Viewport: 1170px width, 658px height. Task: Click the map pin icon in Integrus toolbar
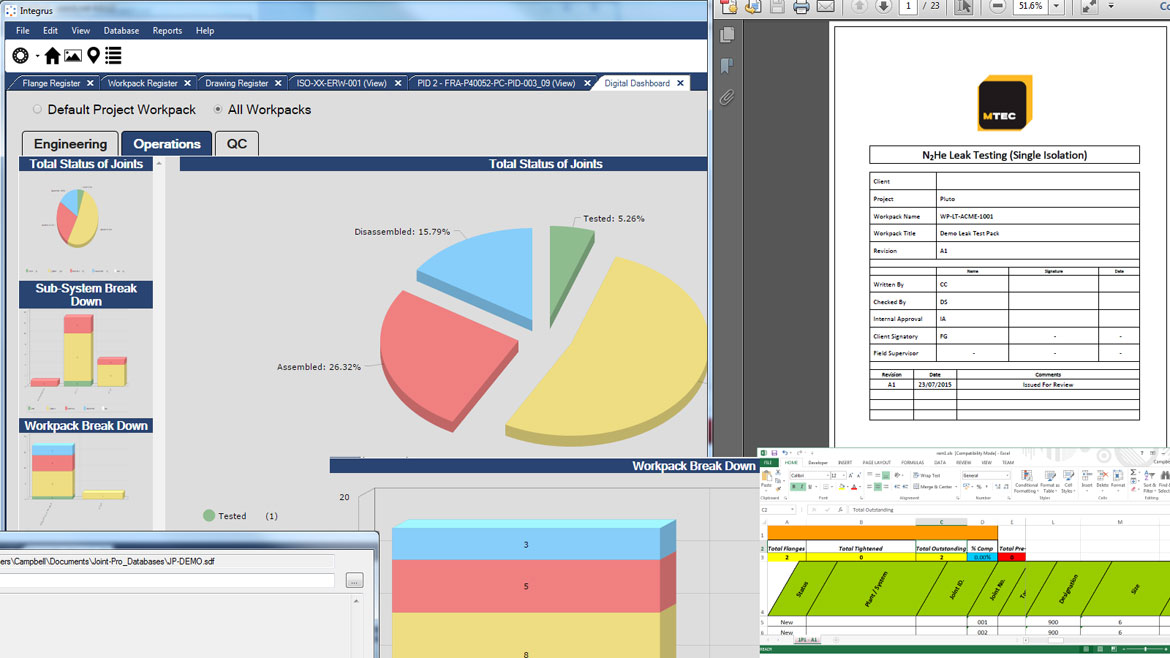[93, 56]
